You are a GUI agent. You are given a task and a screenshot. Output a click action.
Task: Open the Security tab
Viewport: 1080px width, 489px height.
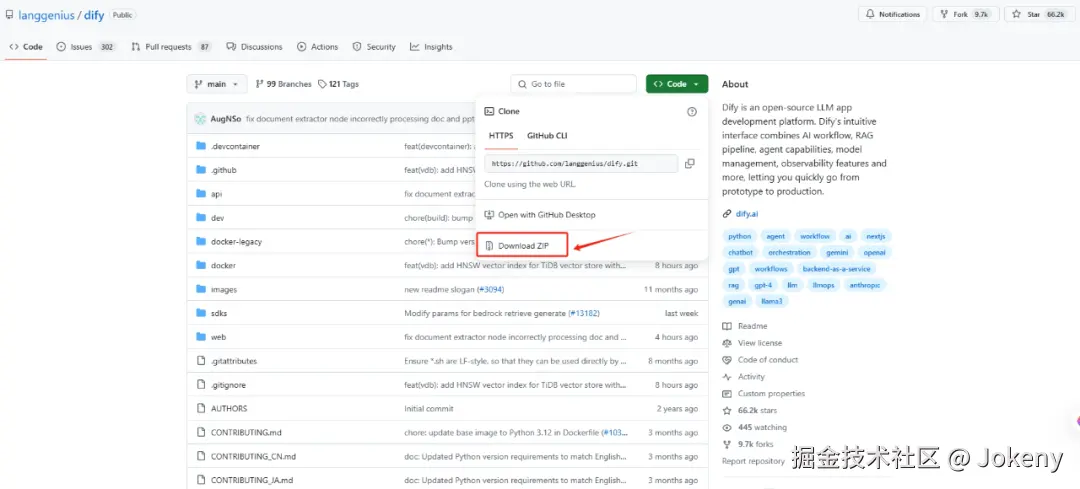[x=374, y=47]
